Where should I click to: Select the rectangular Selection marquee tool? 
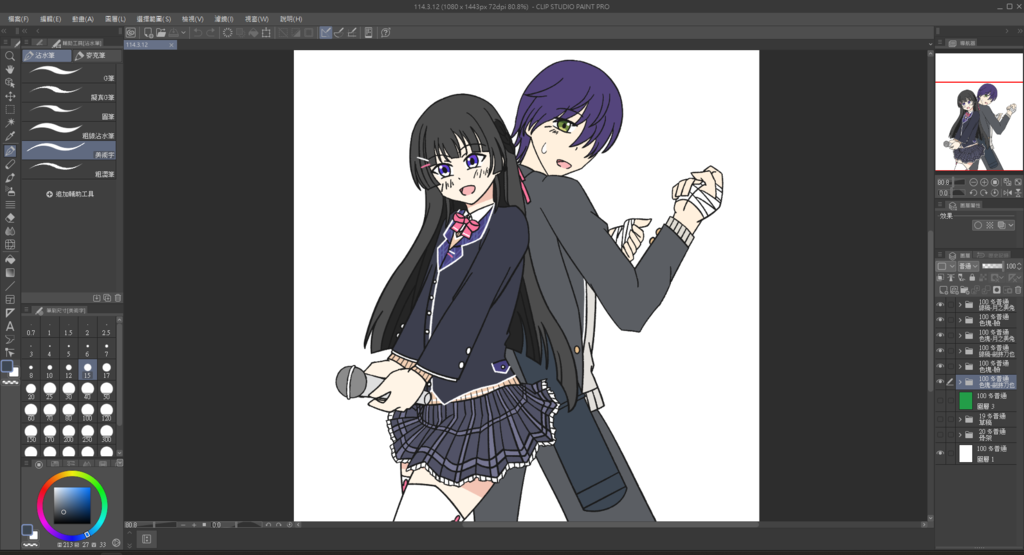coord(10,110)
